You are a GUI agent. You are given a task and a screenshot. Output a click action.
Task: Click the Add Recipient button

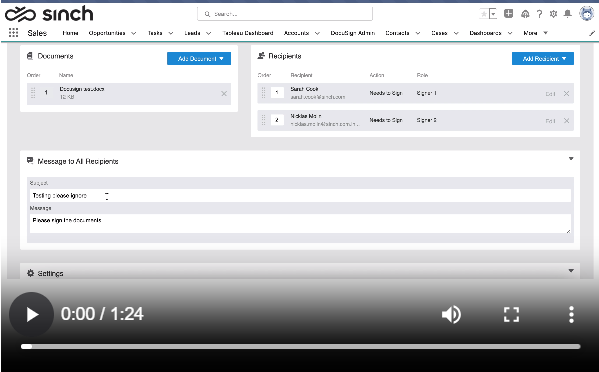click(542, 58)
